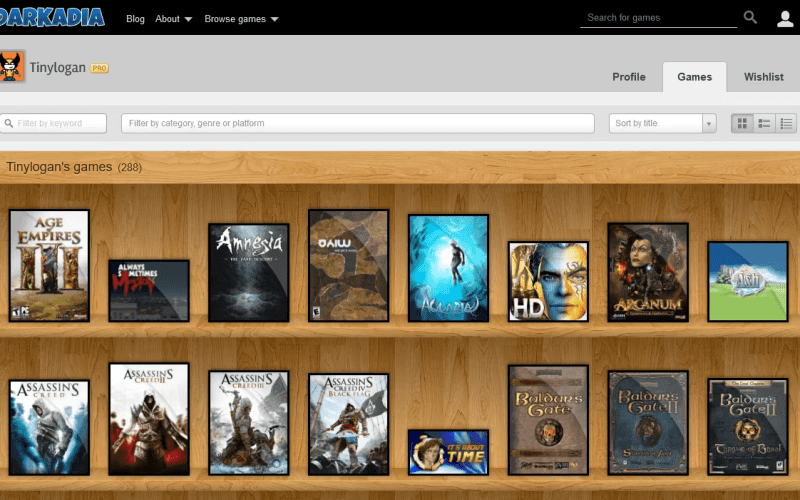The image size is (800, 500).
Task: Click the Tinylogan Wolverine avatar
Action: tap(12, 67)
